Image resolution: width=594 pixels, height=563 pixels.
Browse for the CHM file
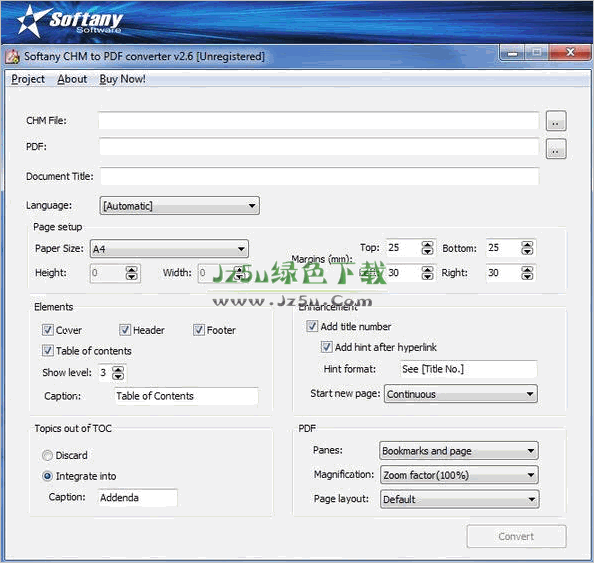click(x=556, y=121)
